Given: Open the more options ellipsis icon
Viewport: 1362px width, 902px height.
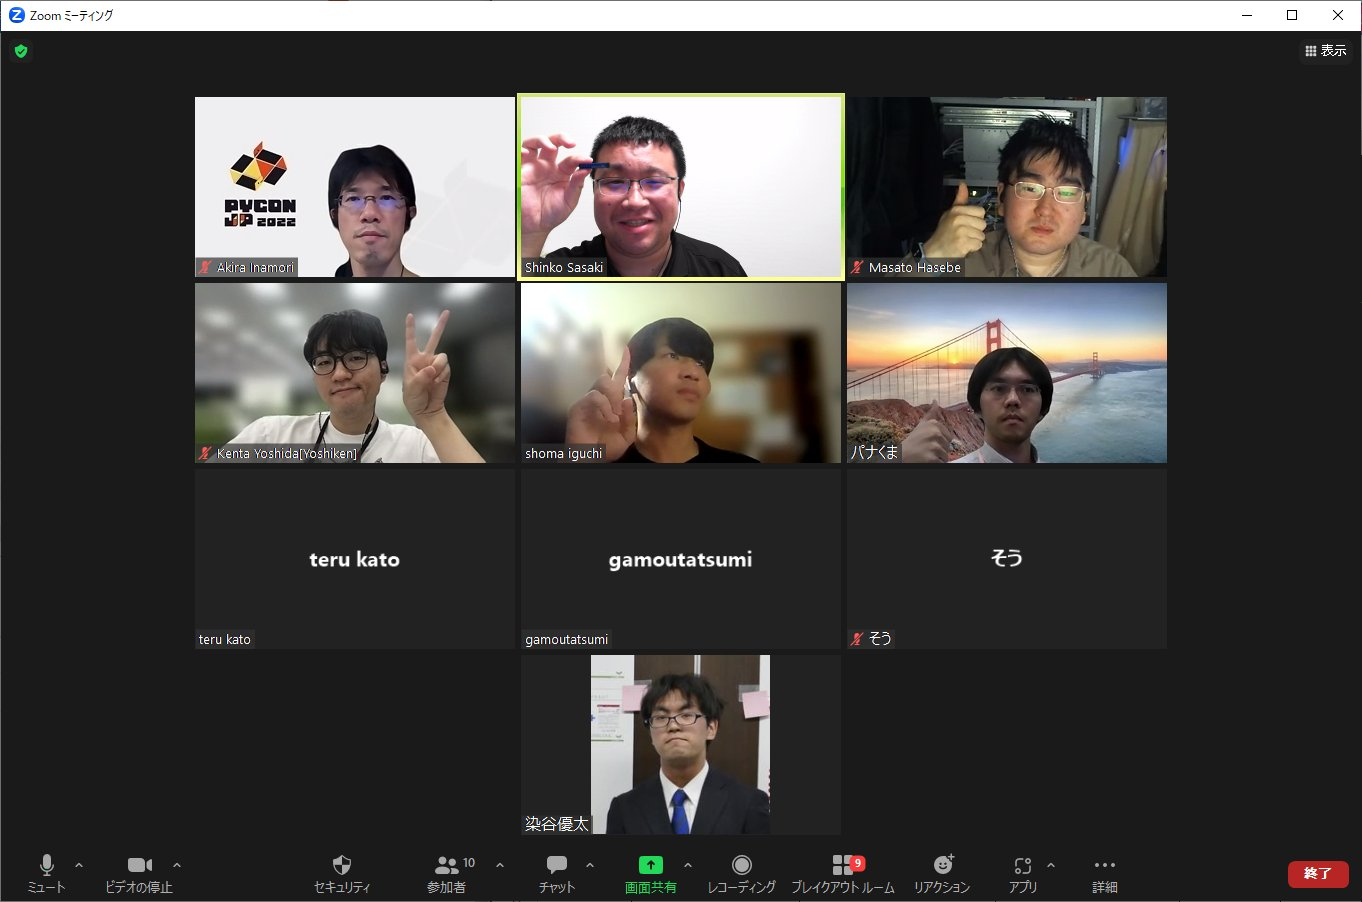Looking at the screenshot, I should pyautogui.click(x=1105, y=865).
